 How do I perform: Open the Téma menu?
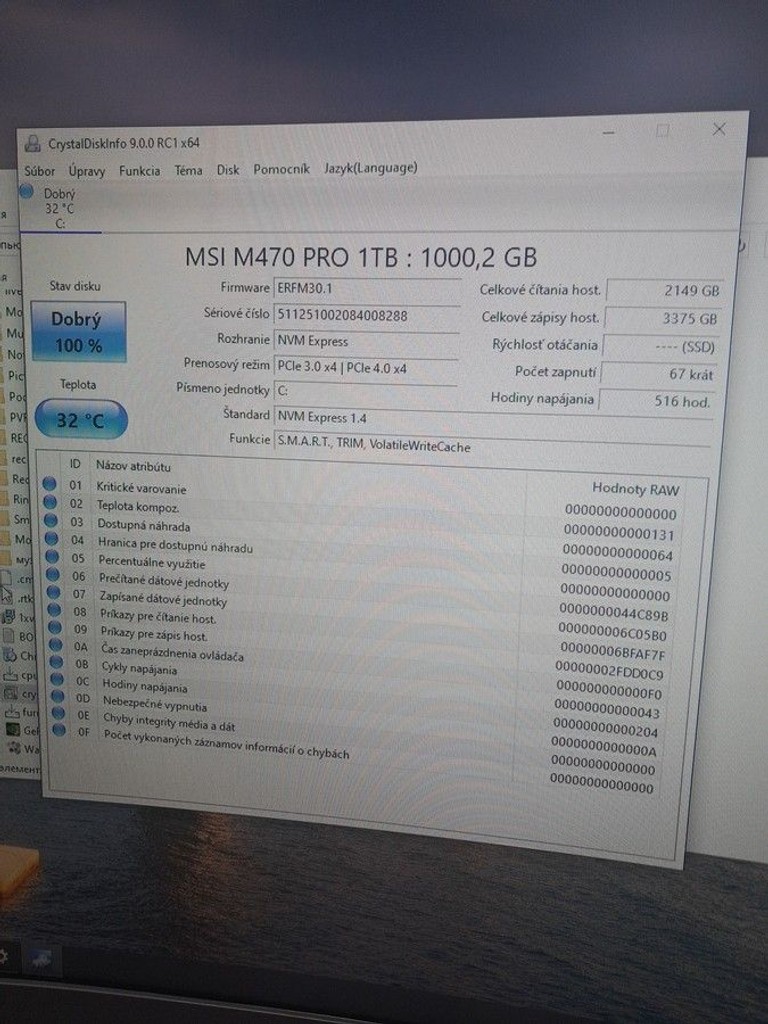(x=188, y=170)
